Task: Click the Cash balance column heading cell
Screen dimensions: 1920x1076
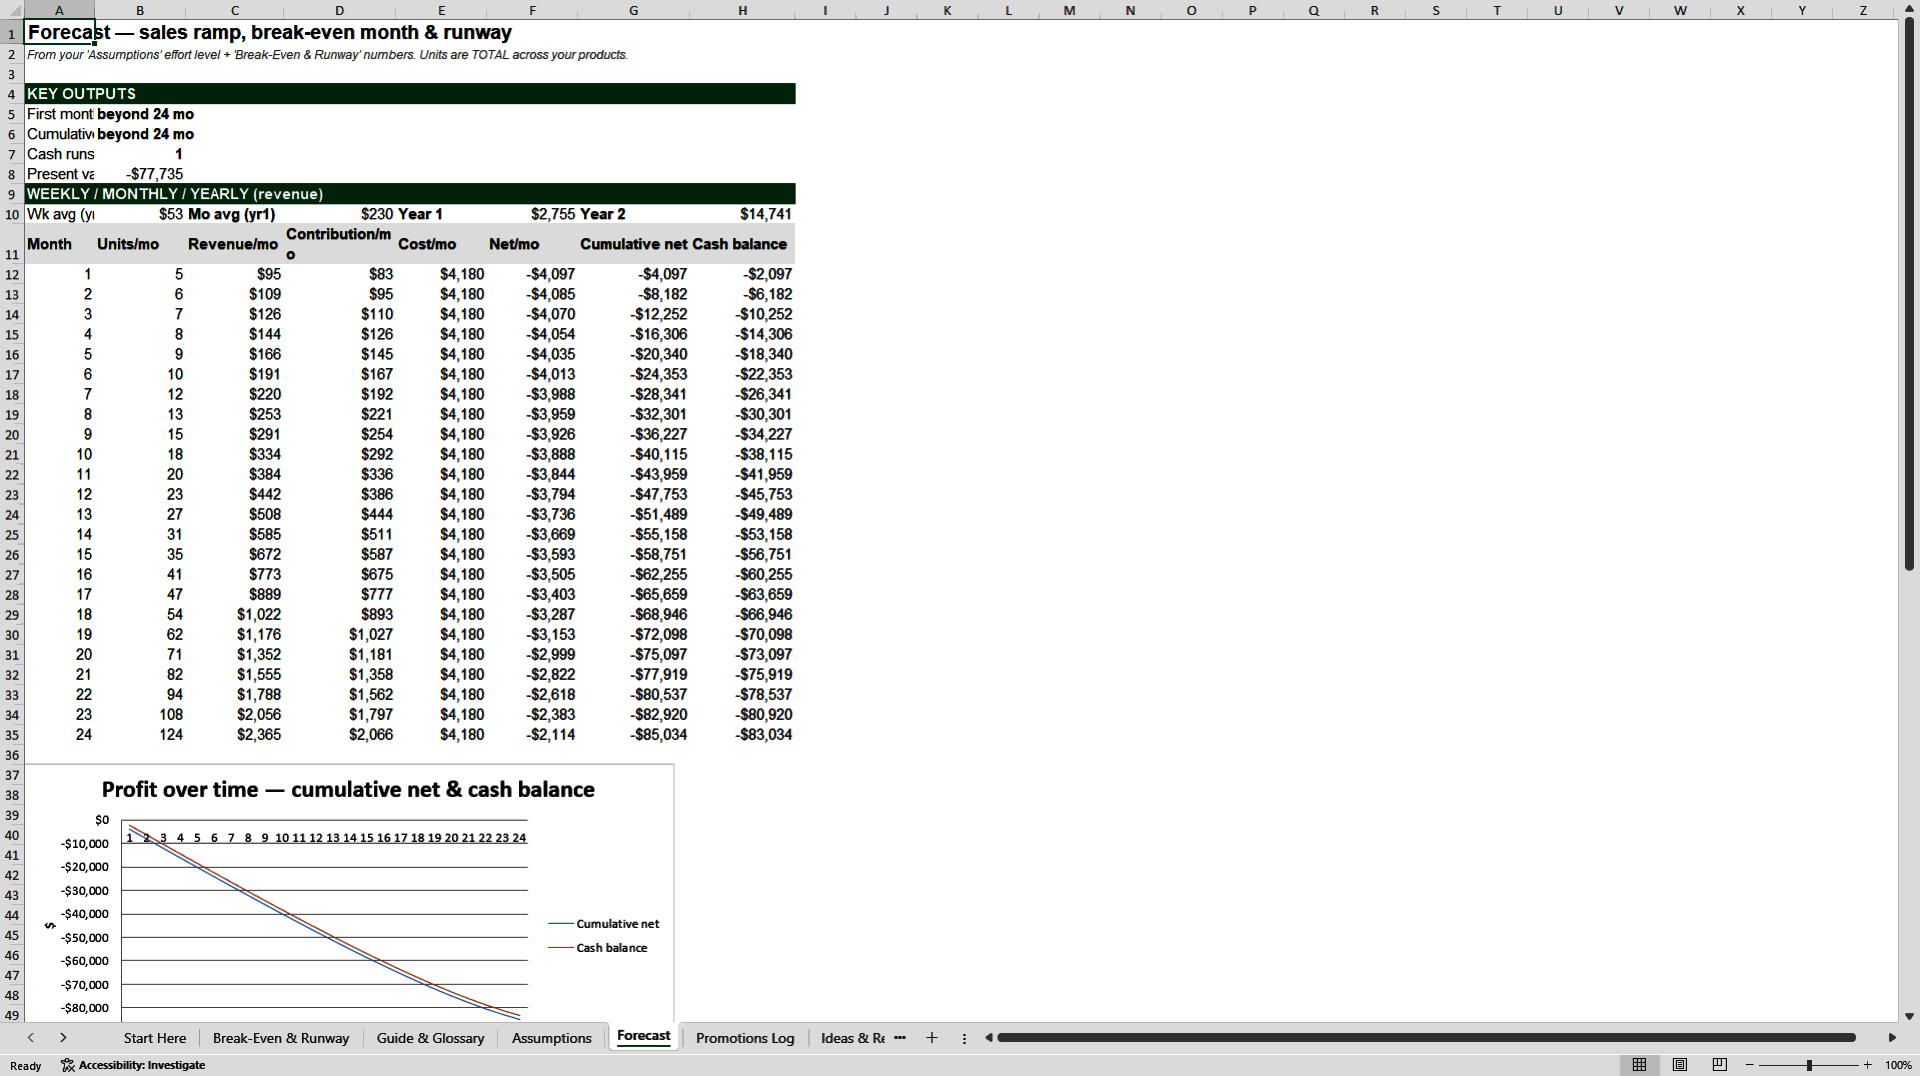Action: click(x=742, y=244)
